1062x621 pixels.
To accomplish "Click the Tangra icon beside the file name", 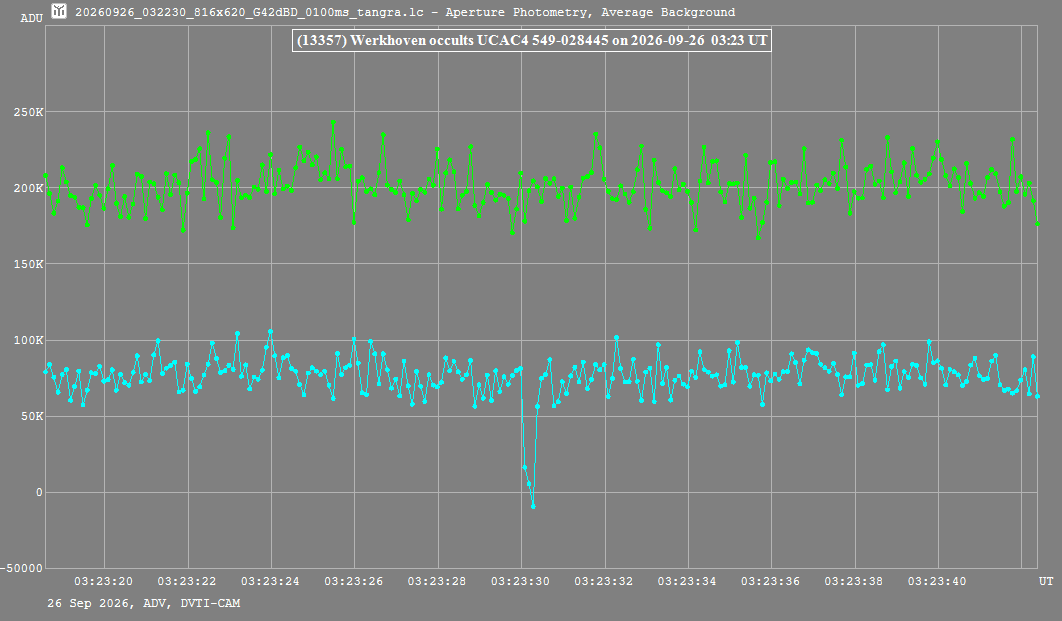I will 59,11.
